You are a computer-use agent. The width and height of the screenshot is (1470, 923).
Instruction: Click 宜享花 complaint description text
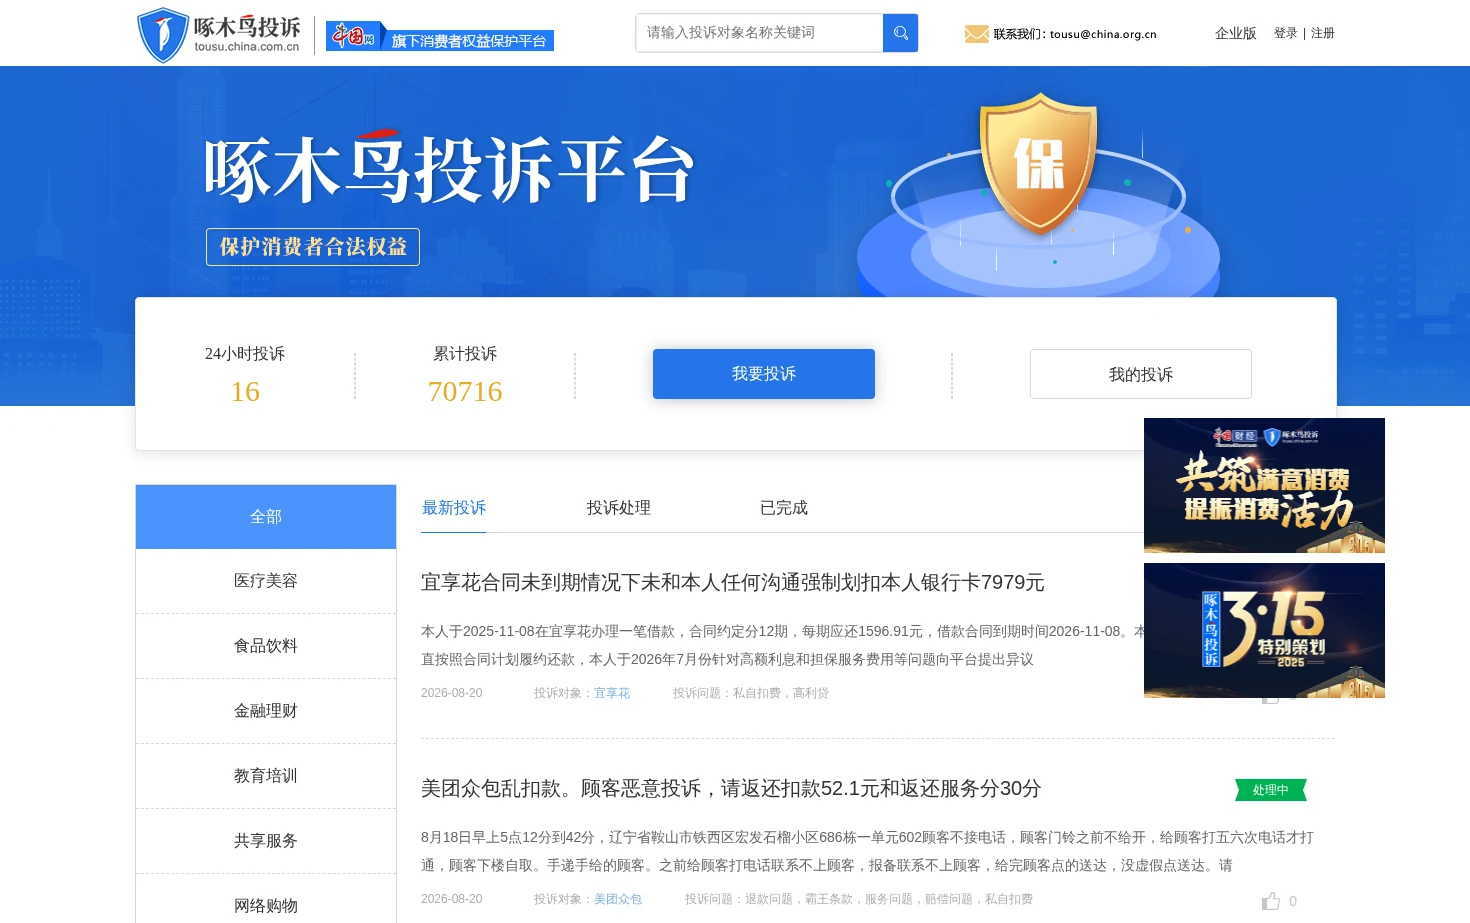point(782,645)
